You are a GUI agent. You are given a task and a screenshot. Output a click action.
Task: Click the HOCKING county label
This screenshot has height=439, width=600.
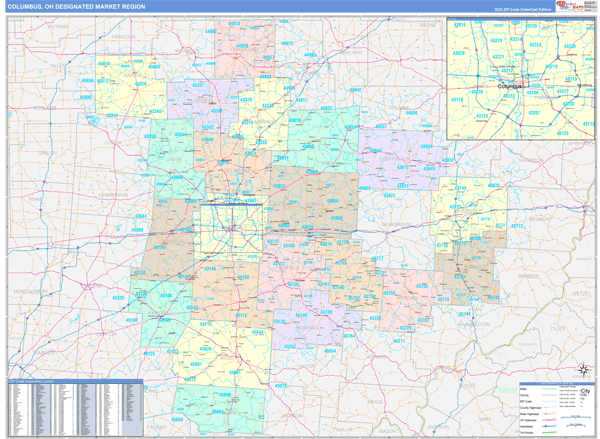[x=308, y=328]
